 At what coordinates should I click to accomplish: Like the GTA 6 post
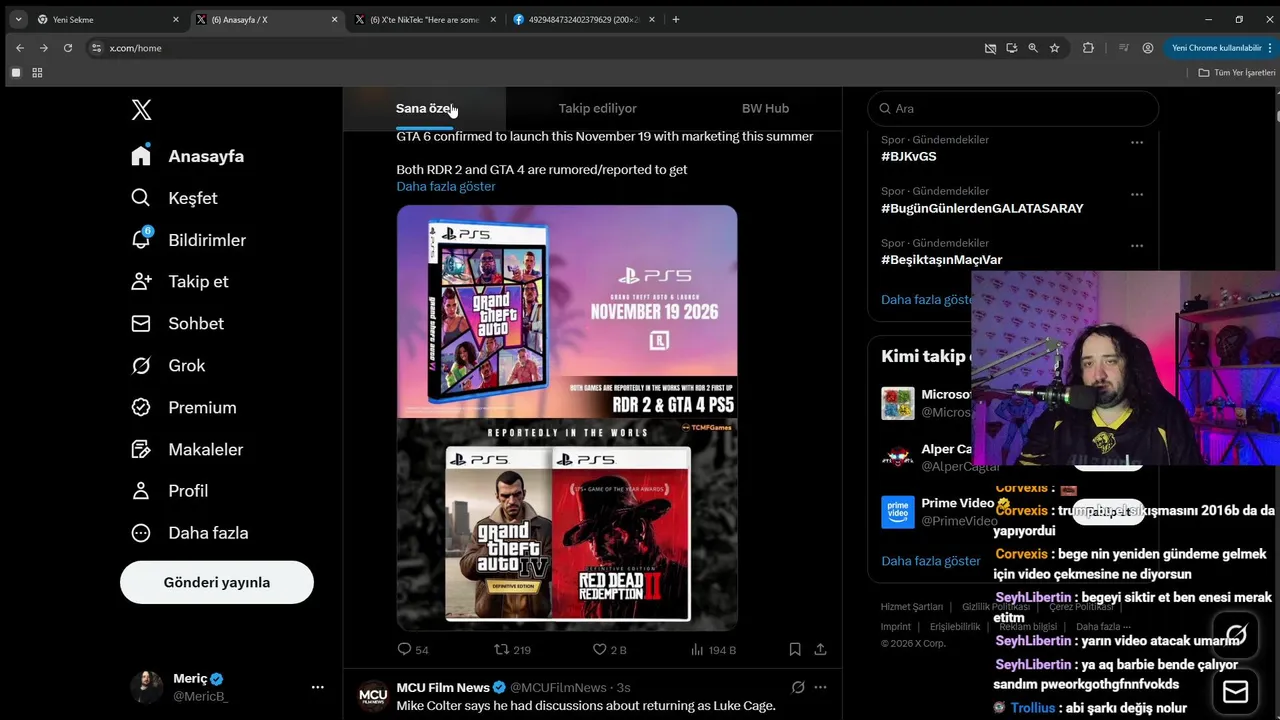click(609, 649)
